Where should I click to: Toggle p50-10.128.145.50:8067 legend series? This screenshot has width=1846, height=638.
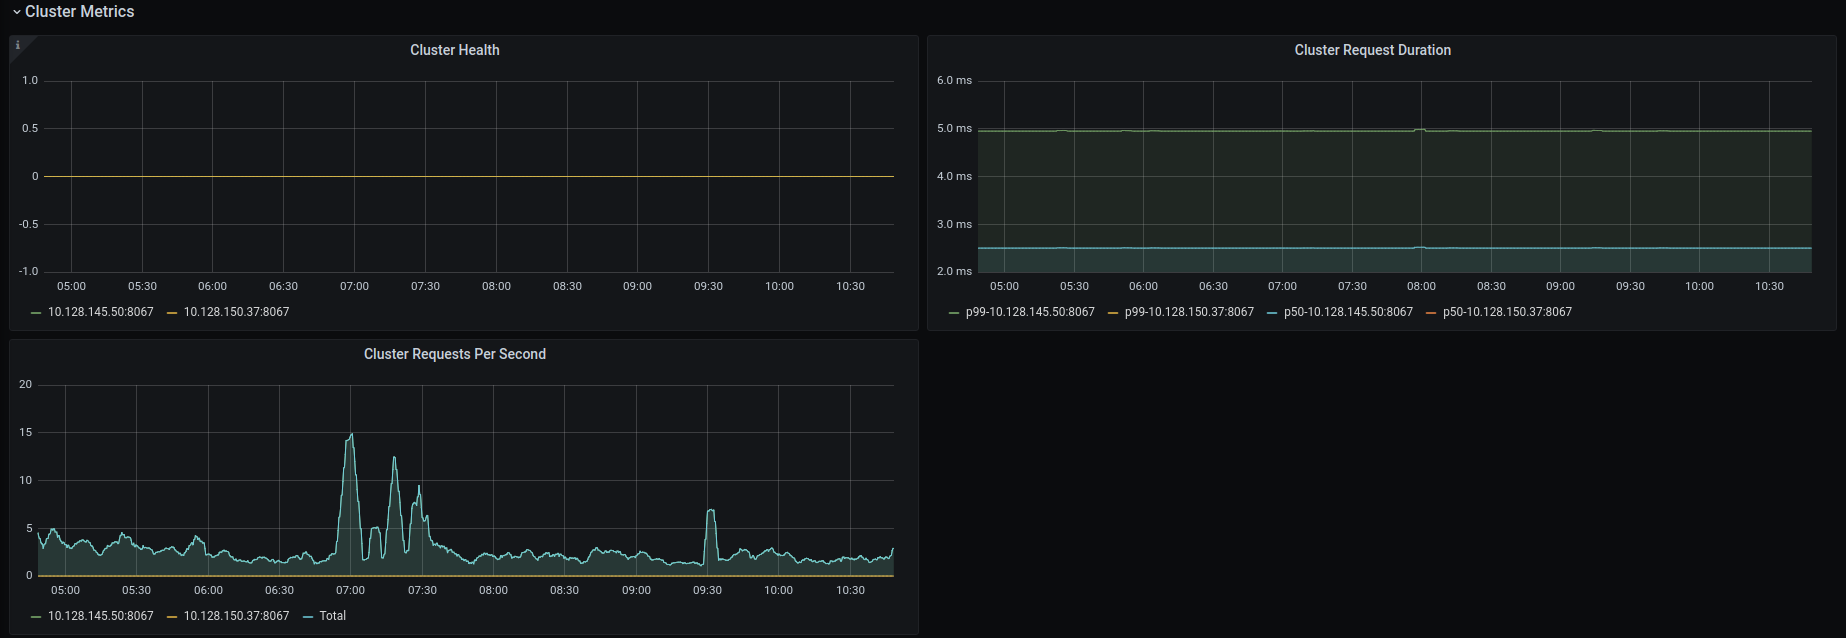pyautogui.click(x=1348, y=312)
